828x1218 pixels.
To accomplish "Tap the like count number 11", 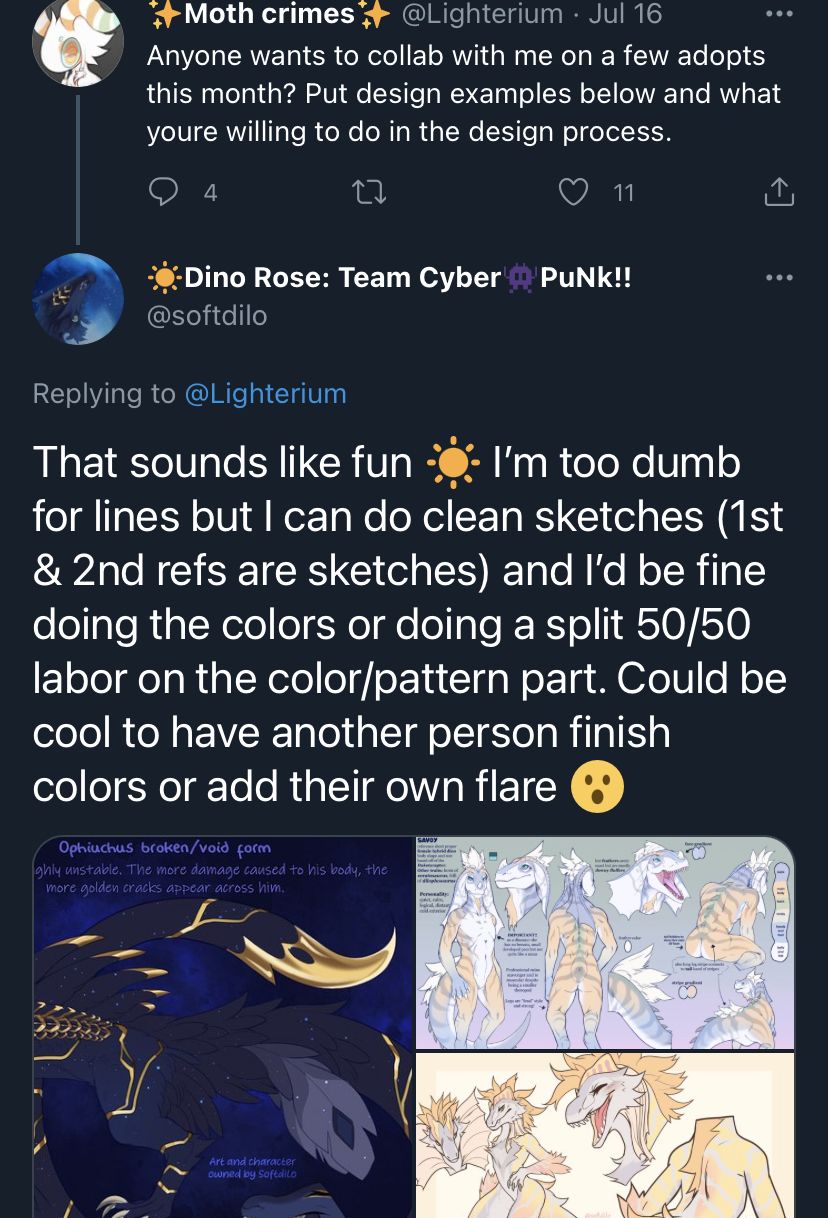I will click(624, 193).
